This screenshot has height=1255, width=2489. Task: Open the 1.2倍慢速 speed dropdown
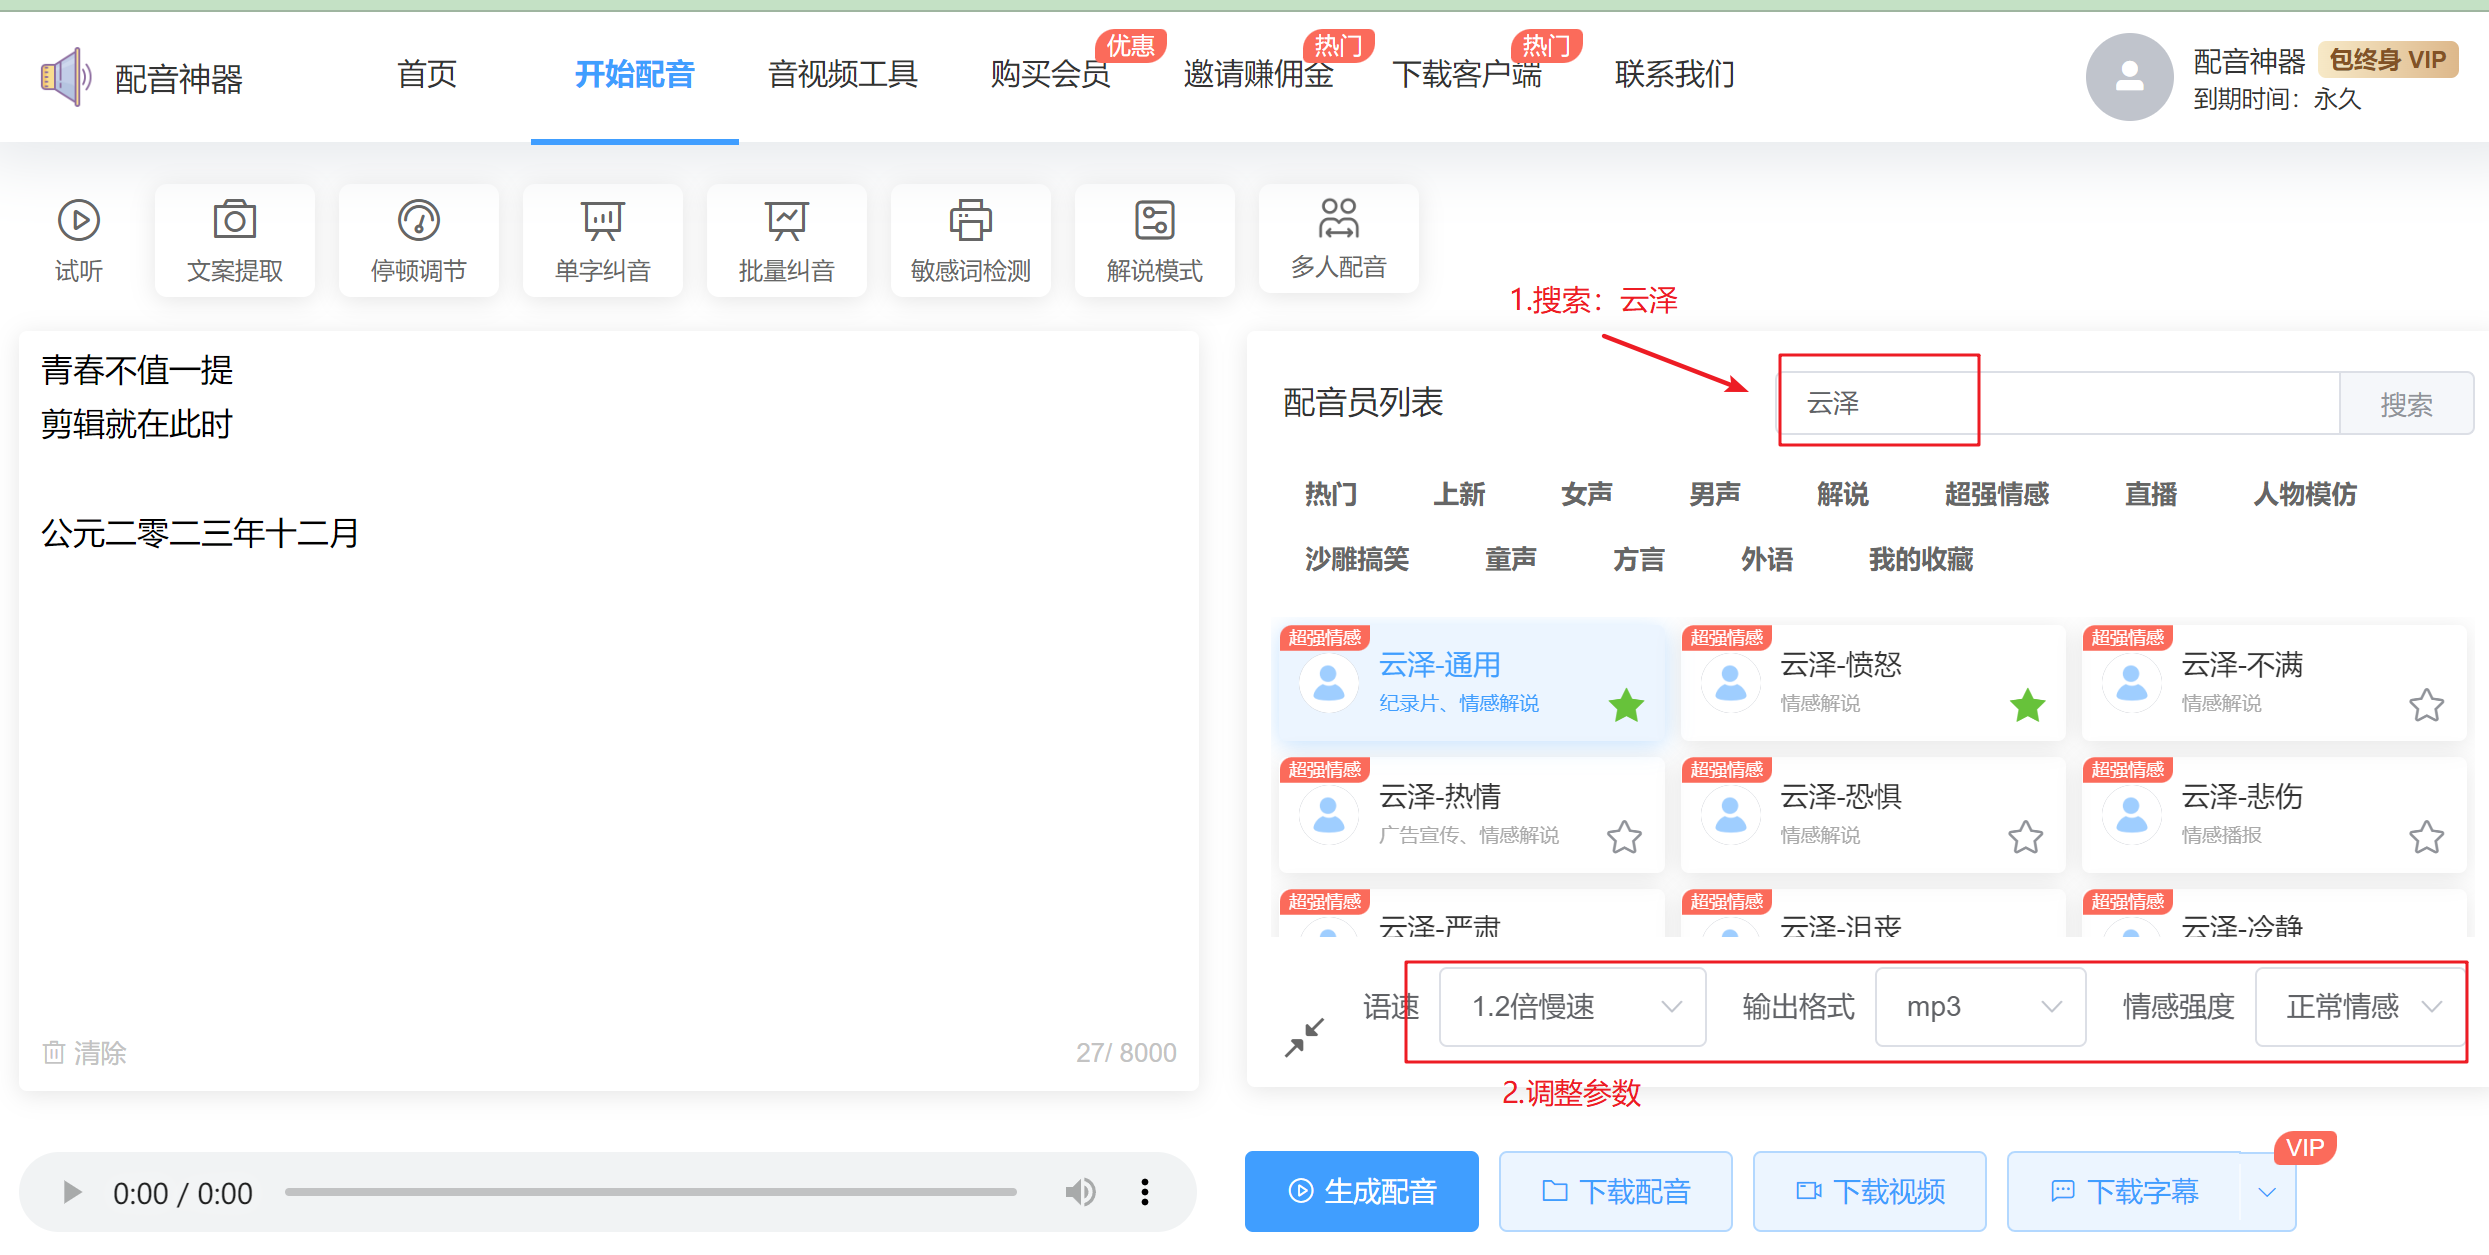(1572, 1006)
